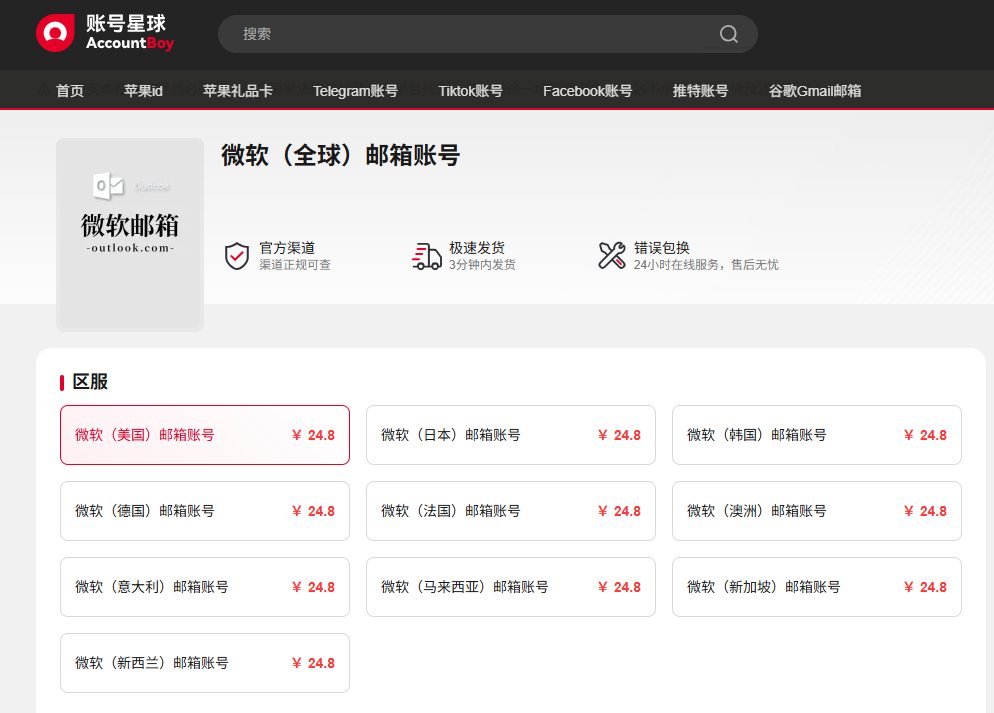Select 微软（马来西亚）邮箱账号 option
This screenshot has width=994, height=713.
tap(511, 587)
